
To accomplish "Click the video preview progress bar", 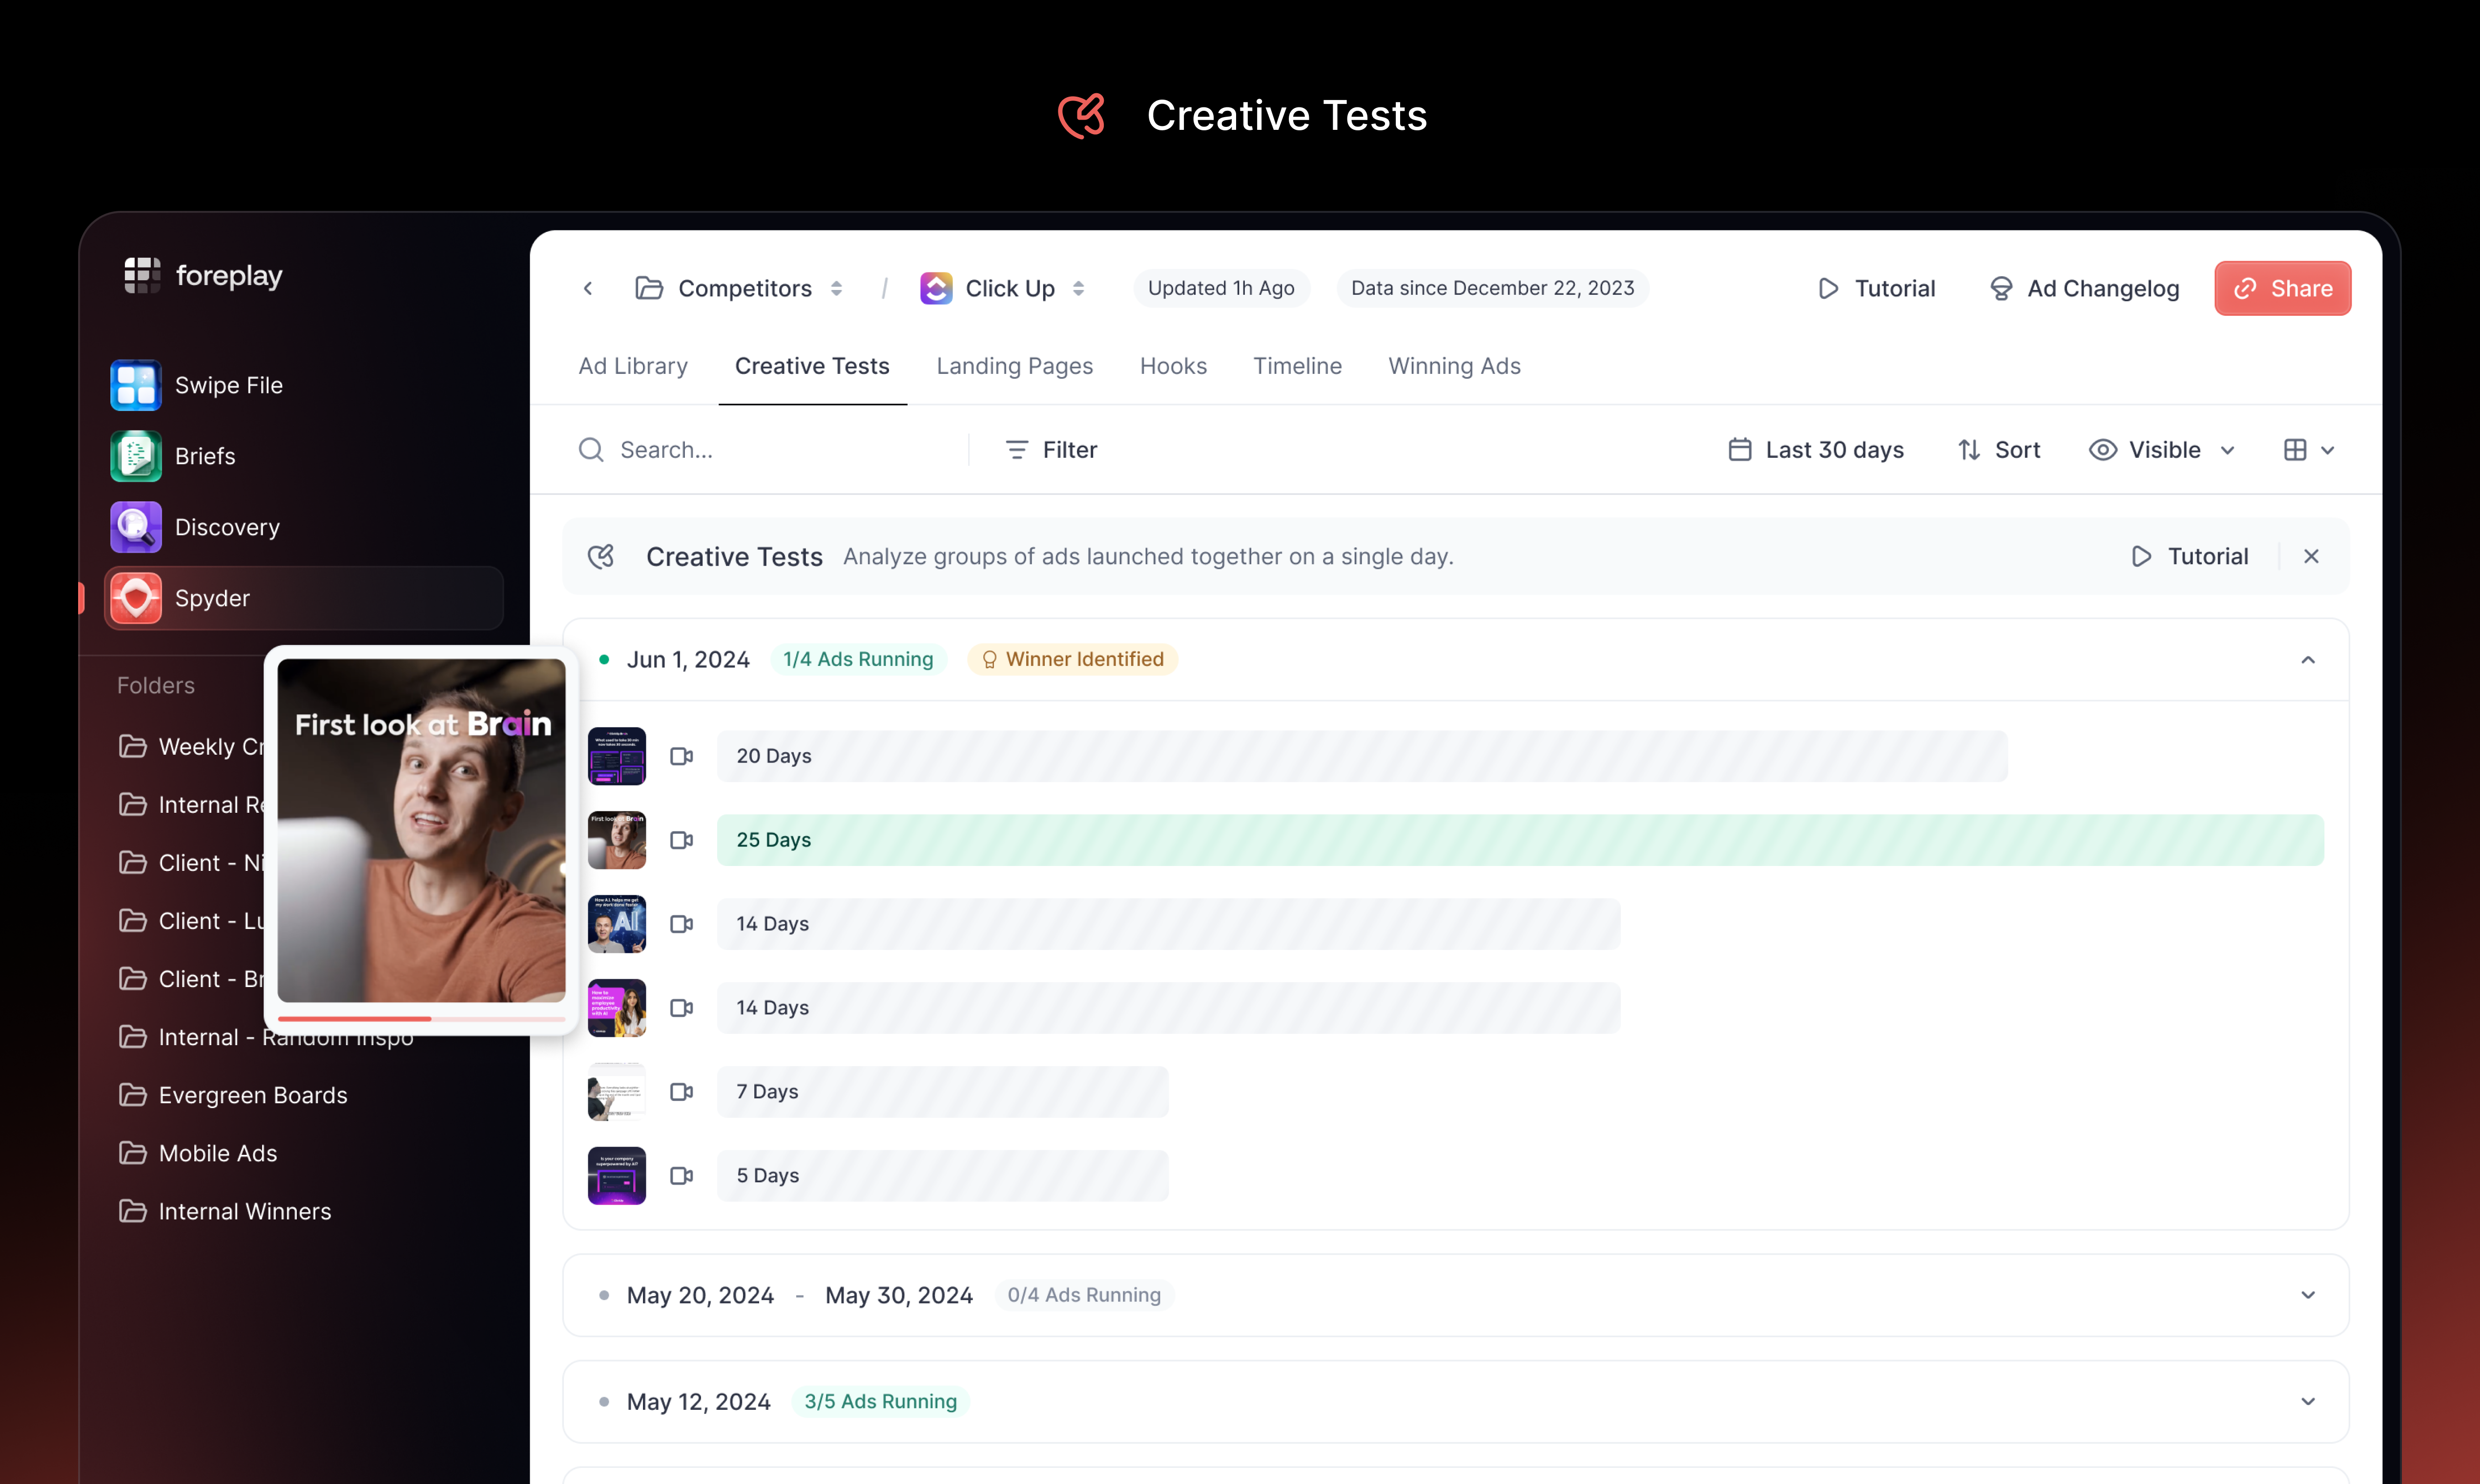I will pos(421,1018).
